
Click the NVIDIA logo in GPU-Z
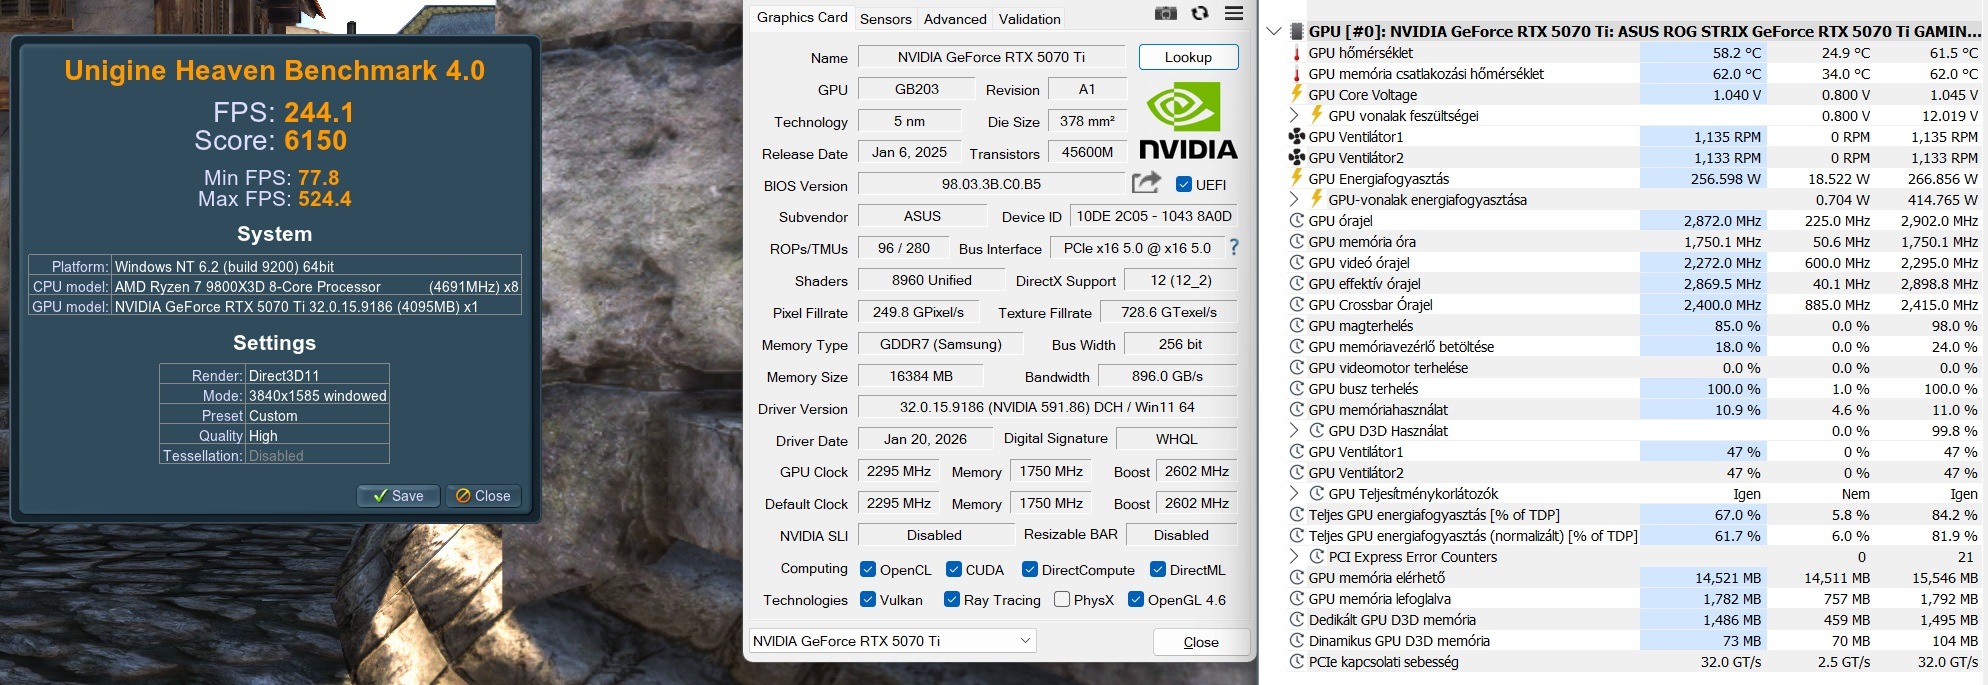(x=1188, y=120)
